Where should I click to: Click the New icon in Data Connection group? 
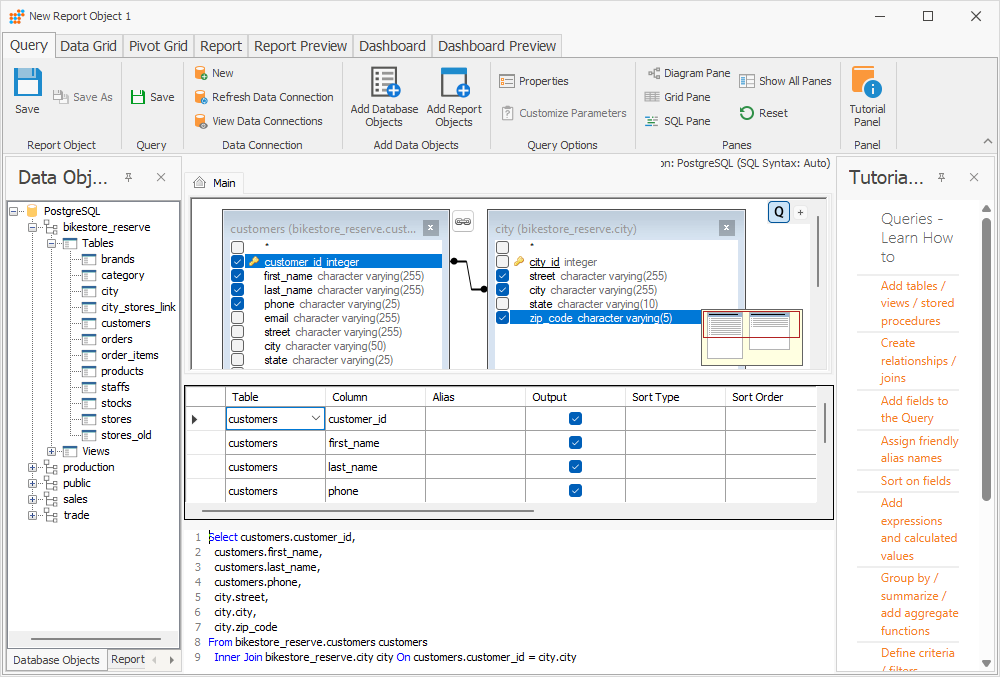(x=199, y=72)
